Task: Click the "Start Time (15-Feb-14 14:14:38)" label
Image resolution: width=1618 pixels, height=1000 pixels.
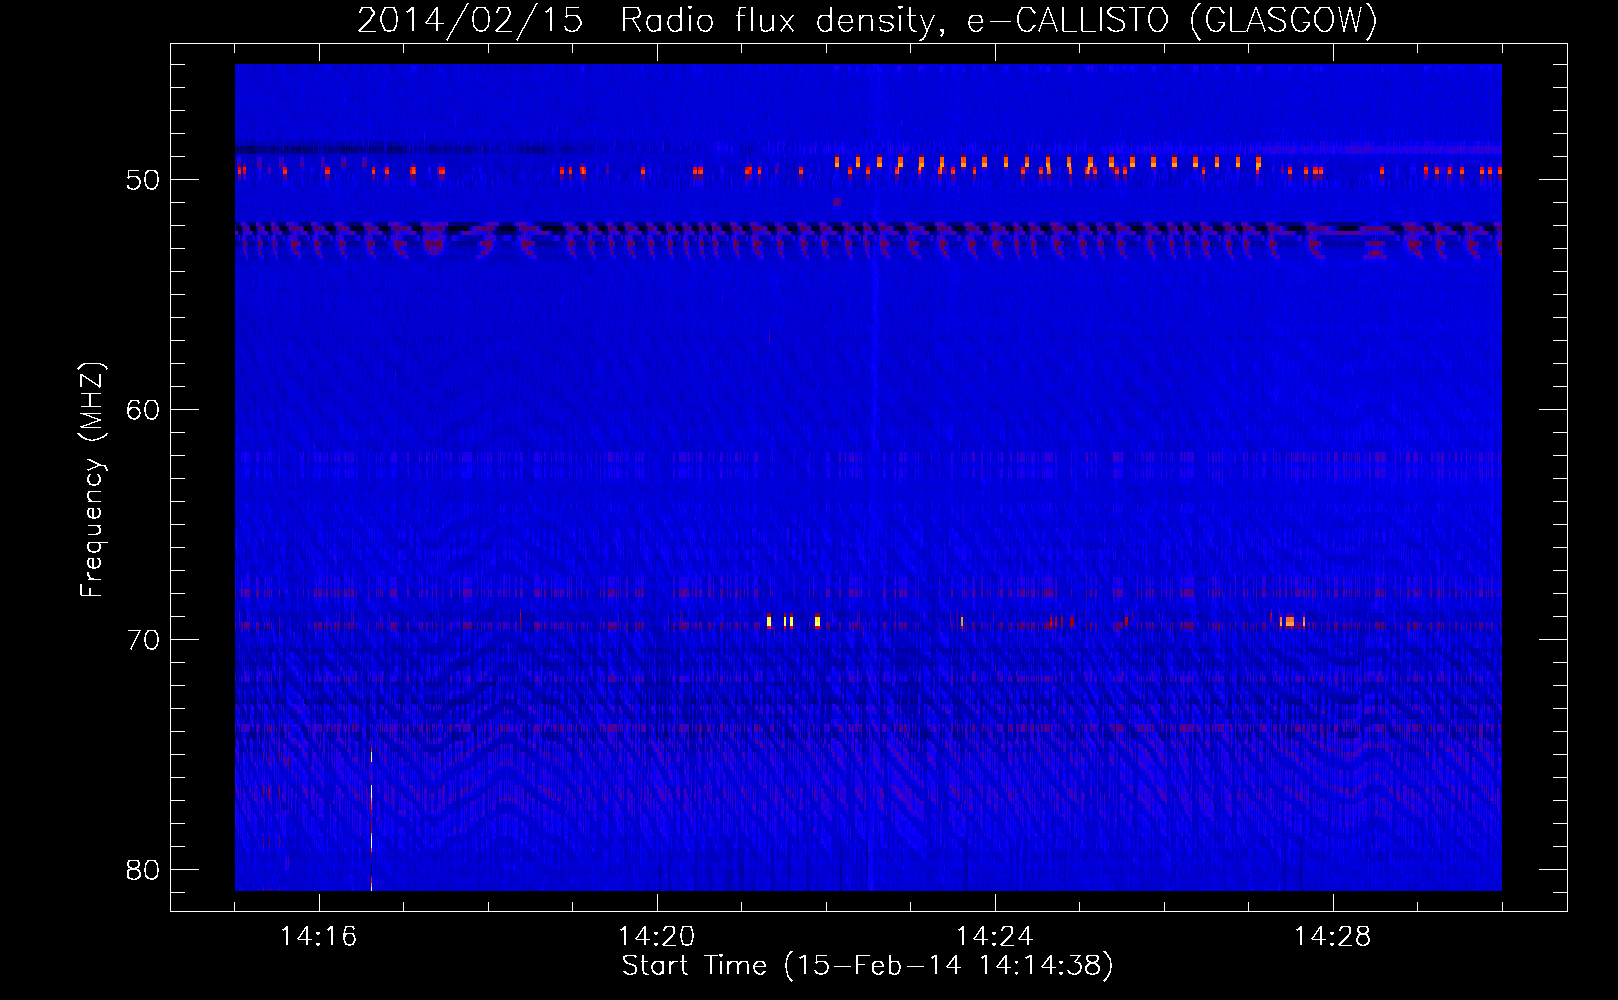Action: click(x=867, y=966)
